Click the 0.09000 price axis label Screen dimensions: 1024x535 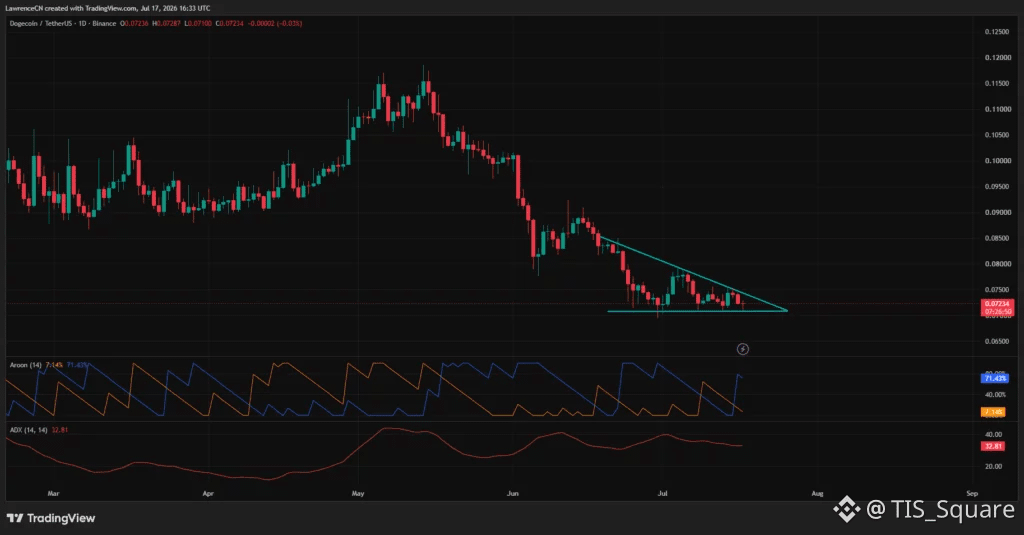997,212
